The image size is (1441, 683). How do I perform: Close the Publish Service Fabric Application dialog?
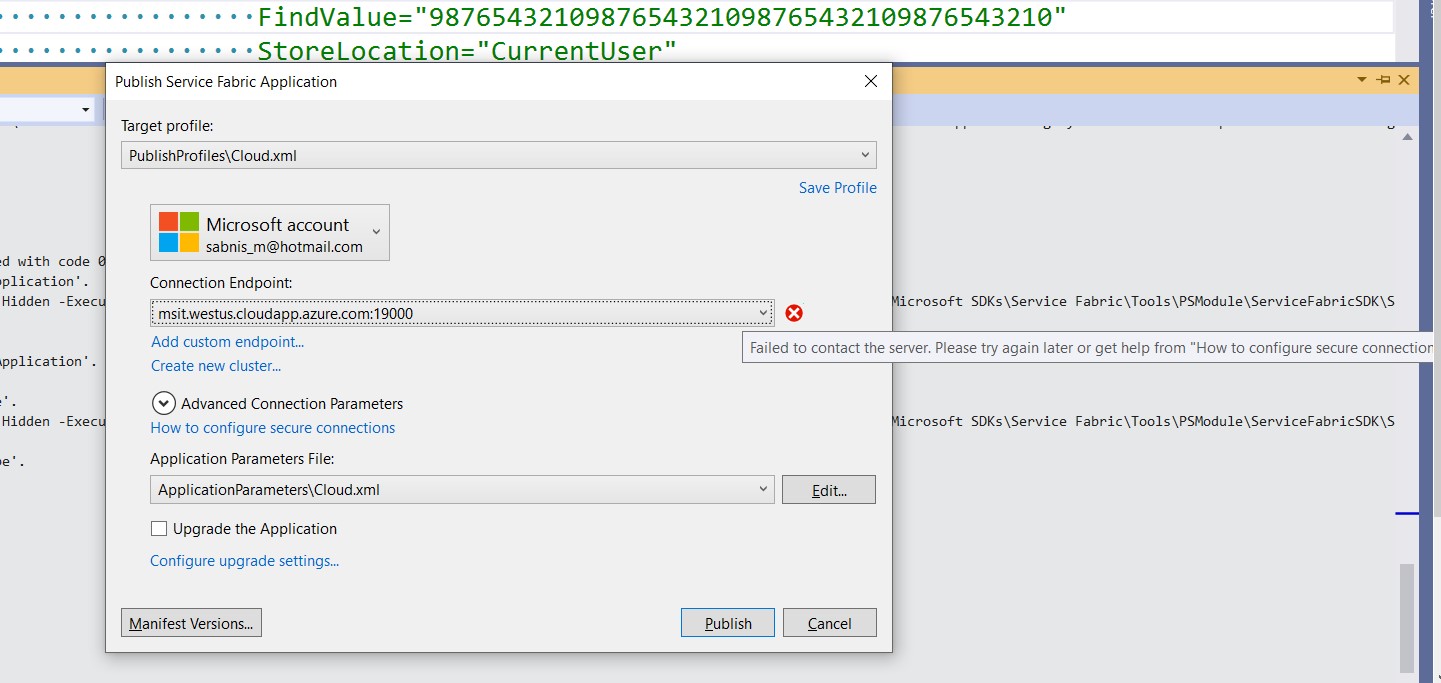(x=871, y=81)
